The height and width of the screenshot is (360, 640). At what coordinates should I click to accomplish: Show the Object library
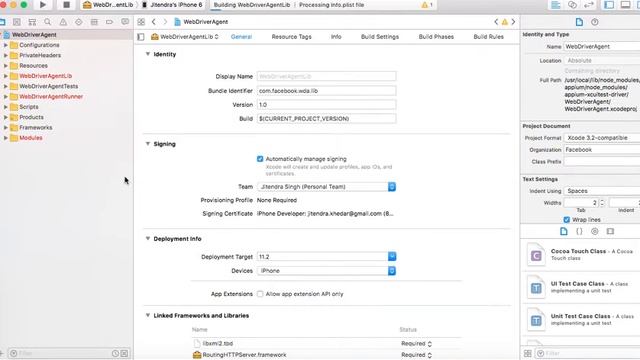595,231
